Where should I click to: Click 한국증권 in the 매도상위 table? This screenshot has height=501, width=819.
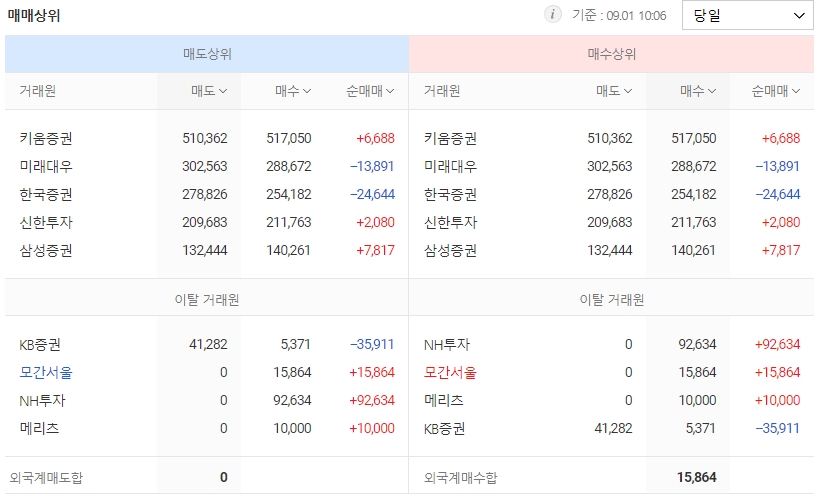[46, 194]
